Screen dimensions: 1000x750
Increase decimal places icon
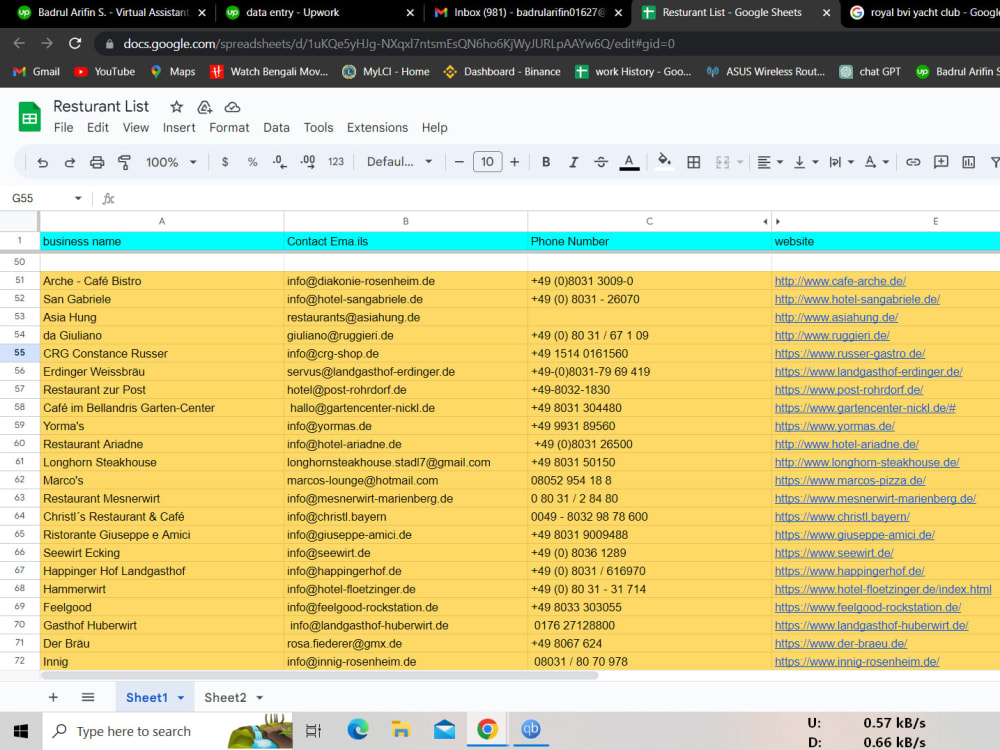point(307,162)
